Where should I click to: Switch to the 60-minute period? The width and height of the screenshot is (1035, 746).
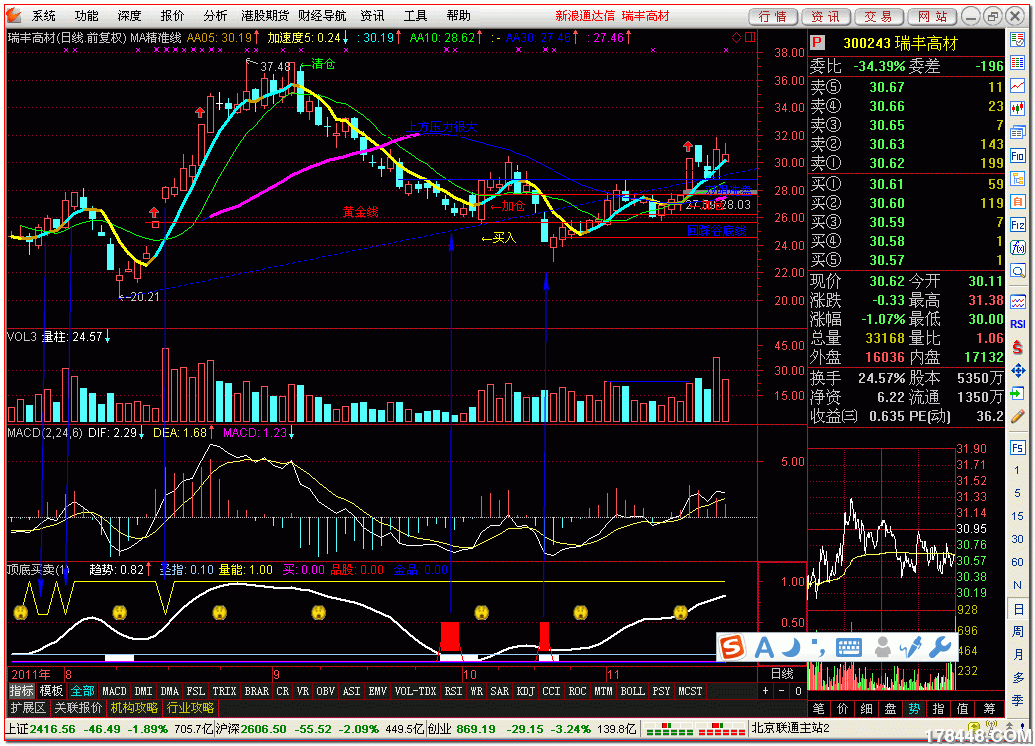point(1017,562)
